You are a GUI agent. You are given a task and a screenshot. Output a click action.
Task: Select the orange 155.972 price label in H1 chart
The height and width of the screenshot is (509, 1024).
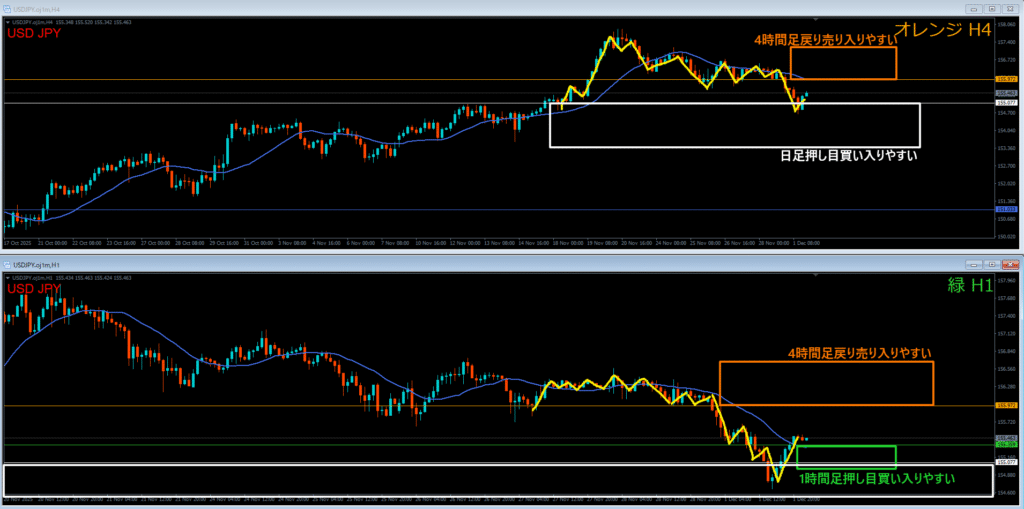1004,405
